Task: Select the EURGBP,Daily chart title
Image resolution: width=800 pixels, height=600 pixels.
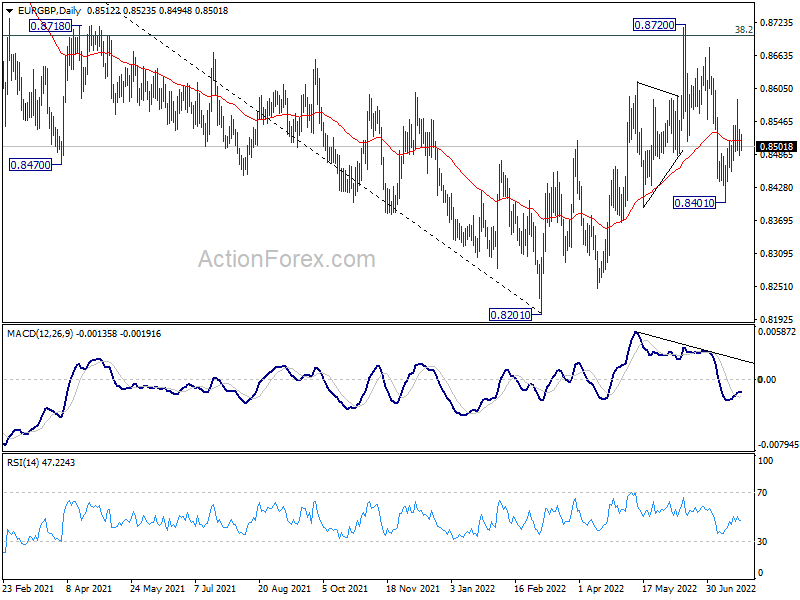Action: pos(49,10)
